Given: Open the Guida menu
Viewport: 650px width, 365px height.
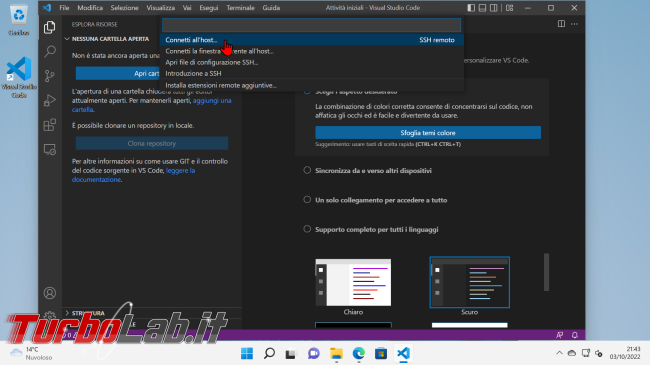Looking at the screenshot, I should pos(271,8).
